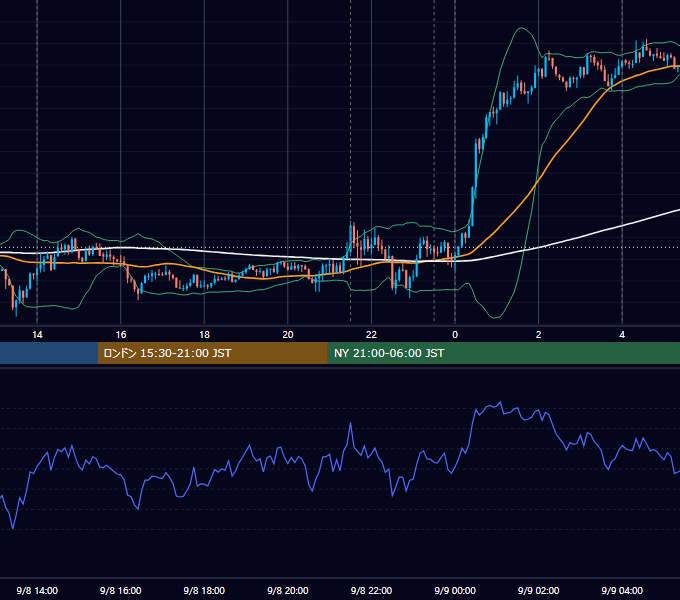Screen dimensions: 680x600
Task: Click the 9/9 04:00 date label
Action: 622,590
